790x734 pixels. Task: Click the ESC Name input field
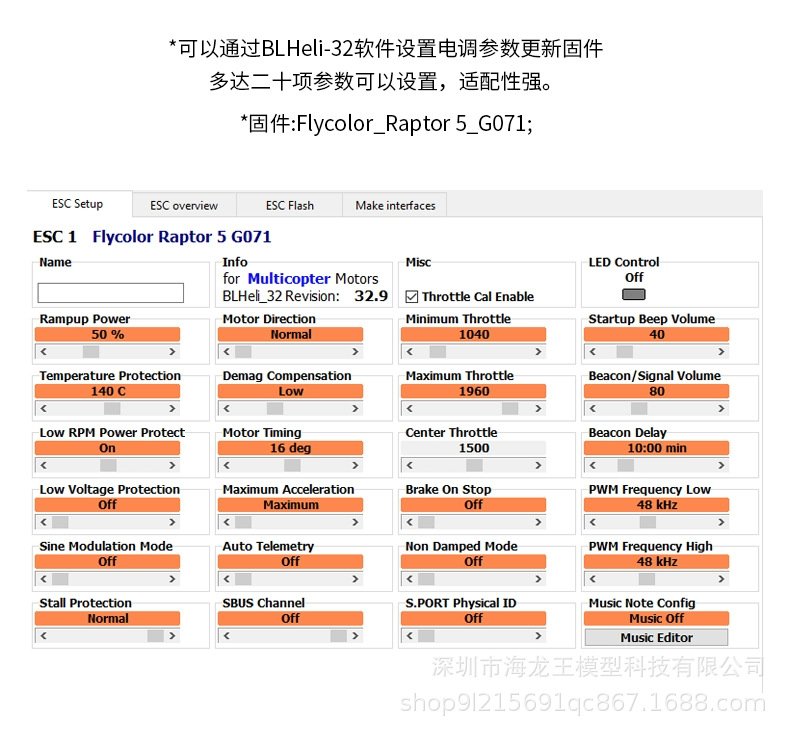point(111,293)
